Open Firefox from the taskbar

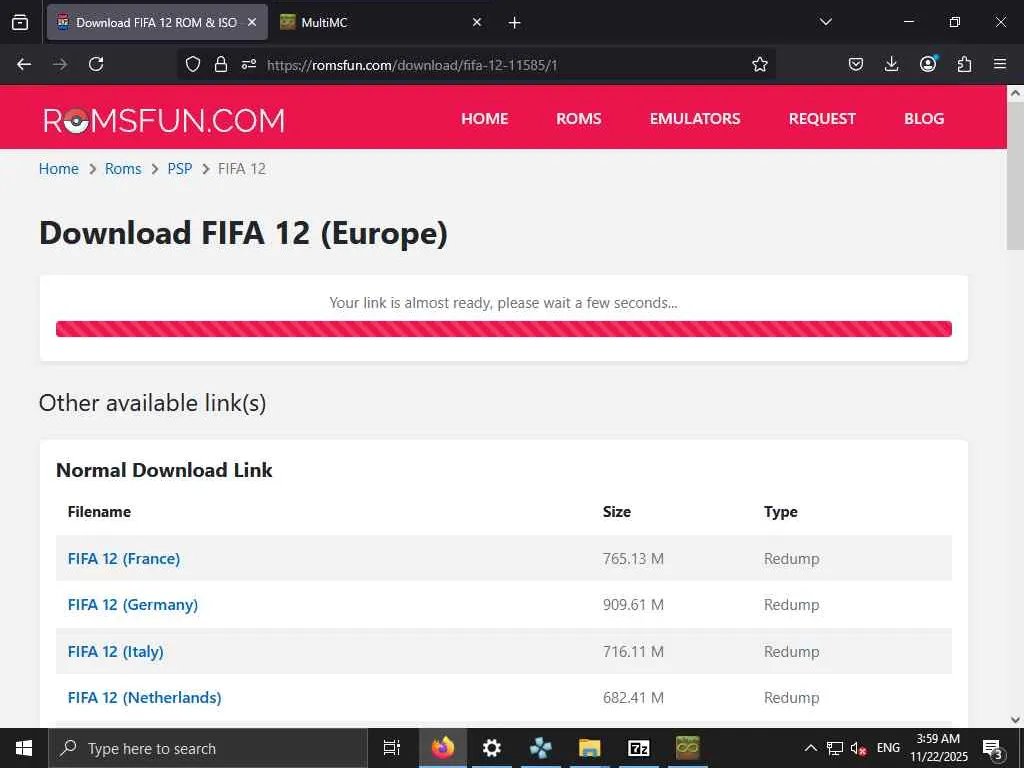(442, 748)
